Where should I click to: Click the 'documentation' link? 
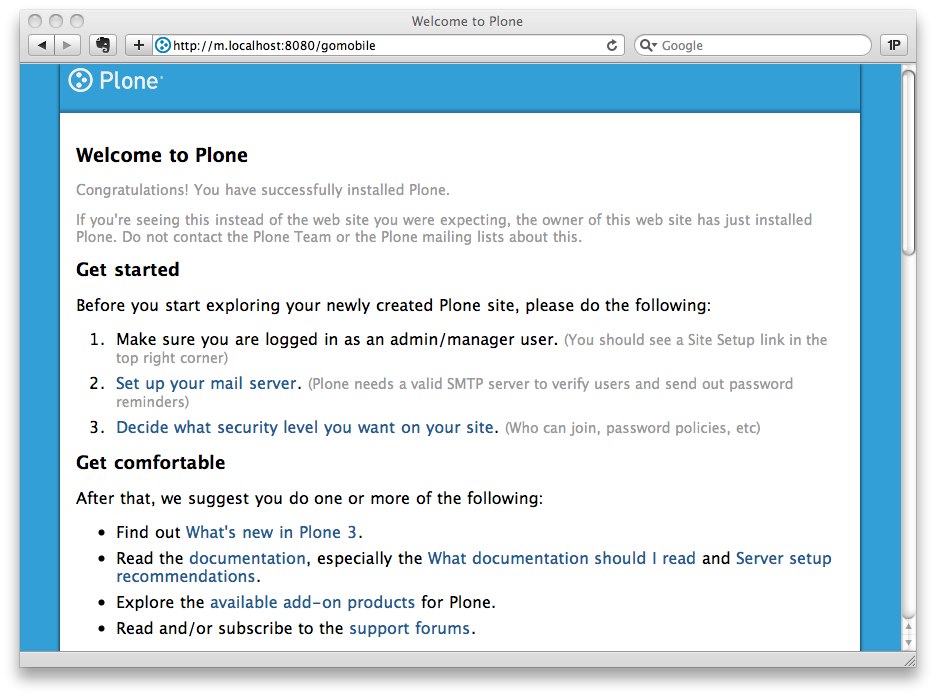click(x=246, y=558)
